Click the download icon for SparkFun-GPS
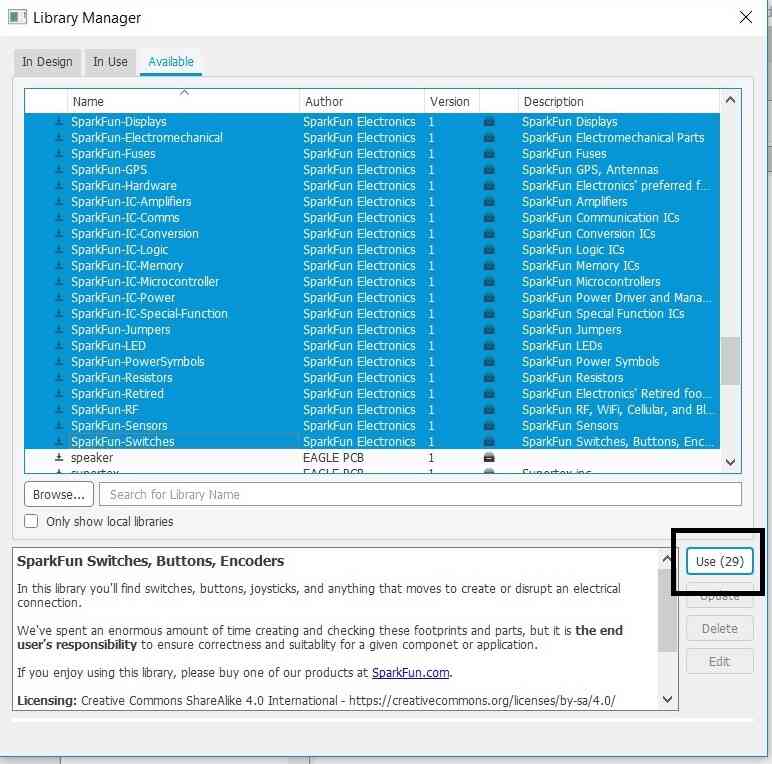Image resolution: width=772 pixels, height=764 pixels. tap(59, 170)
